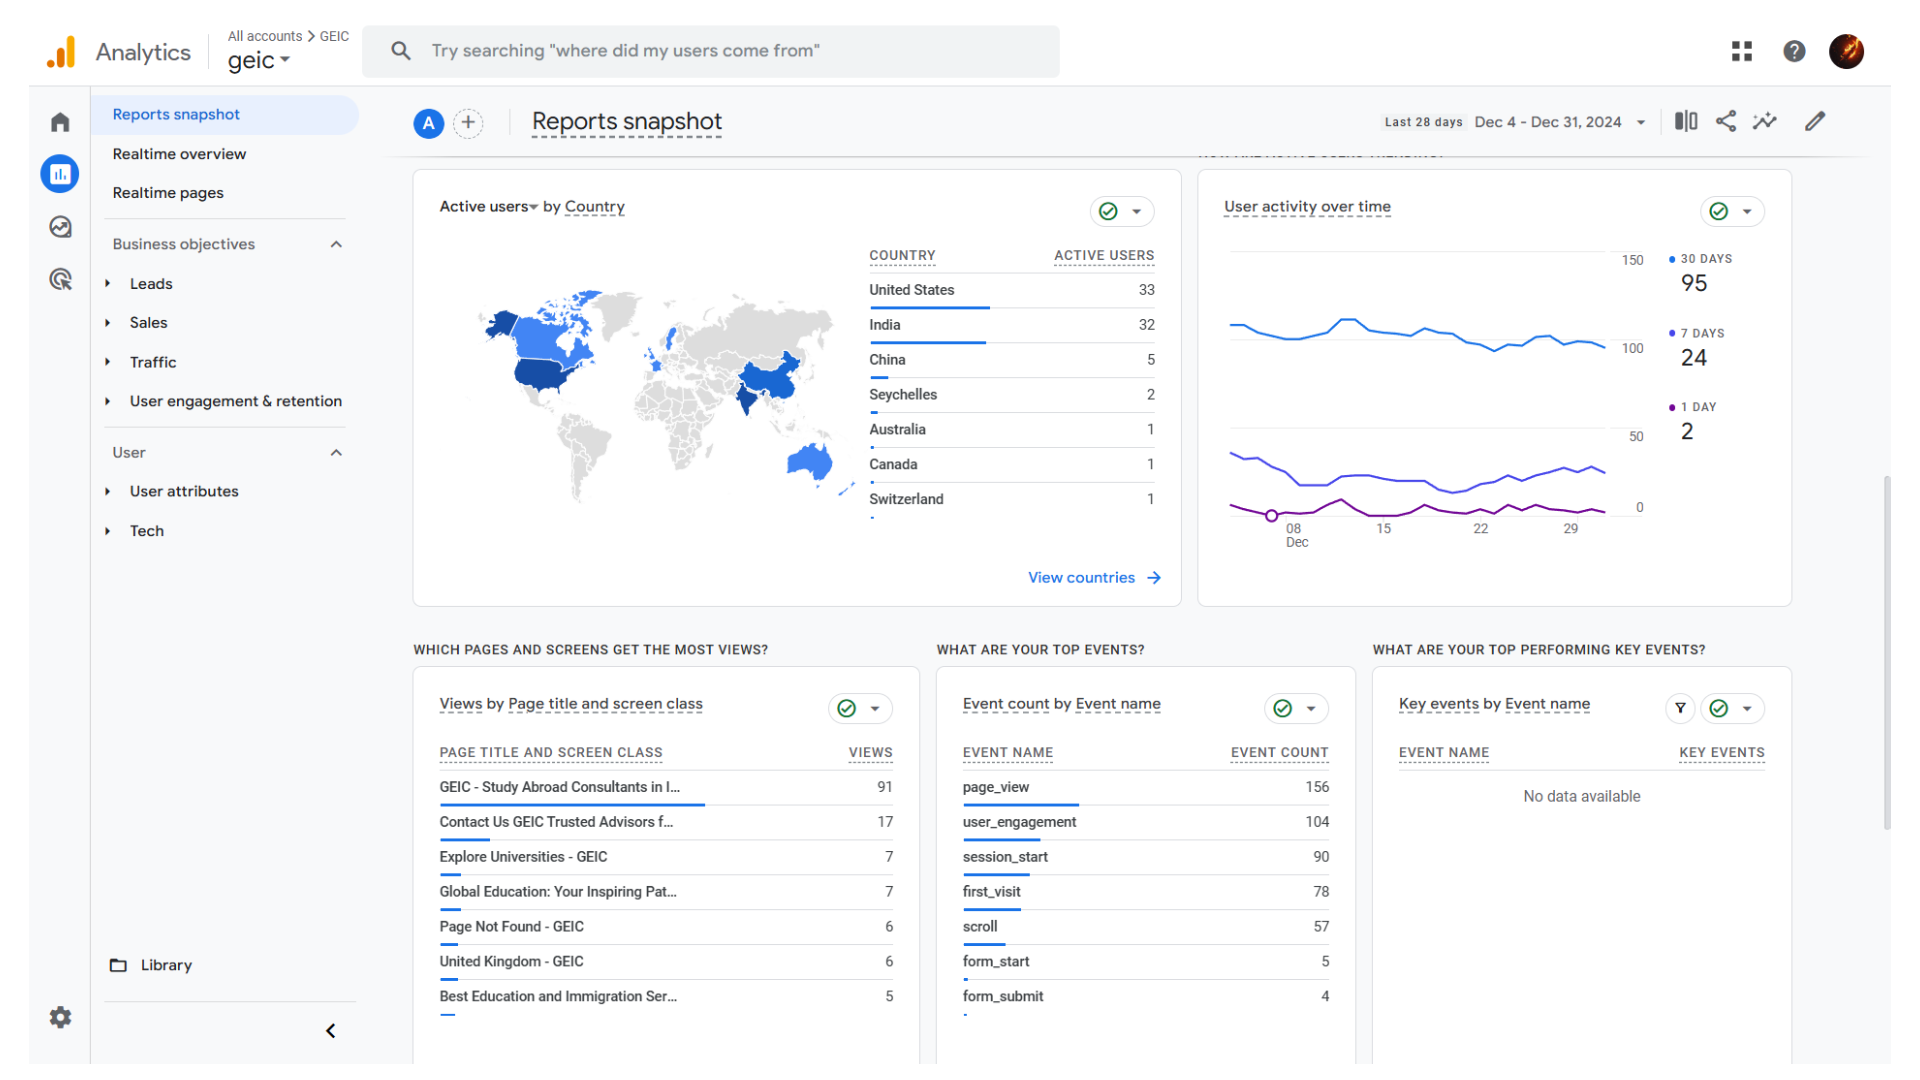Add a comparison with the plus icon
Screen dimensions: 1920x1080
468,123
